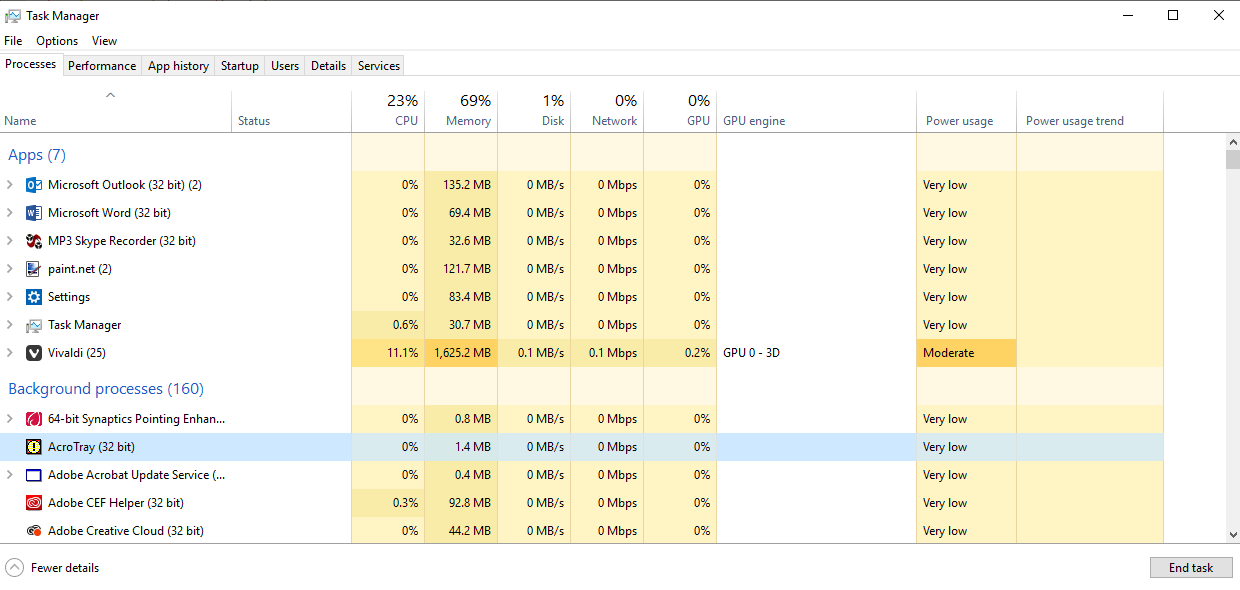Screen dimensions: 1240x590
Task: Click the GPU 0 - 3D cell
Action: click(816, 353)
